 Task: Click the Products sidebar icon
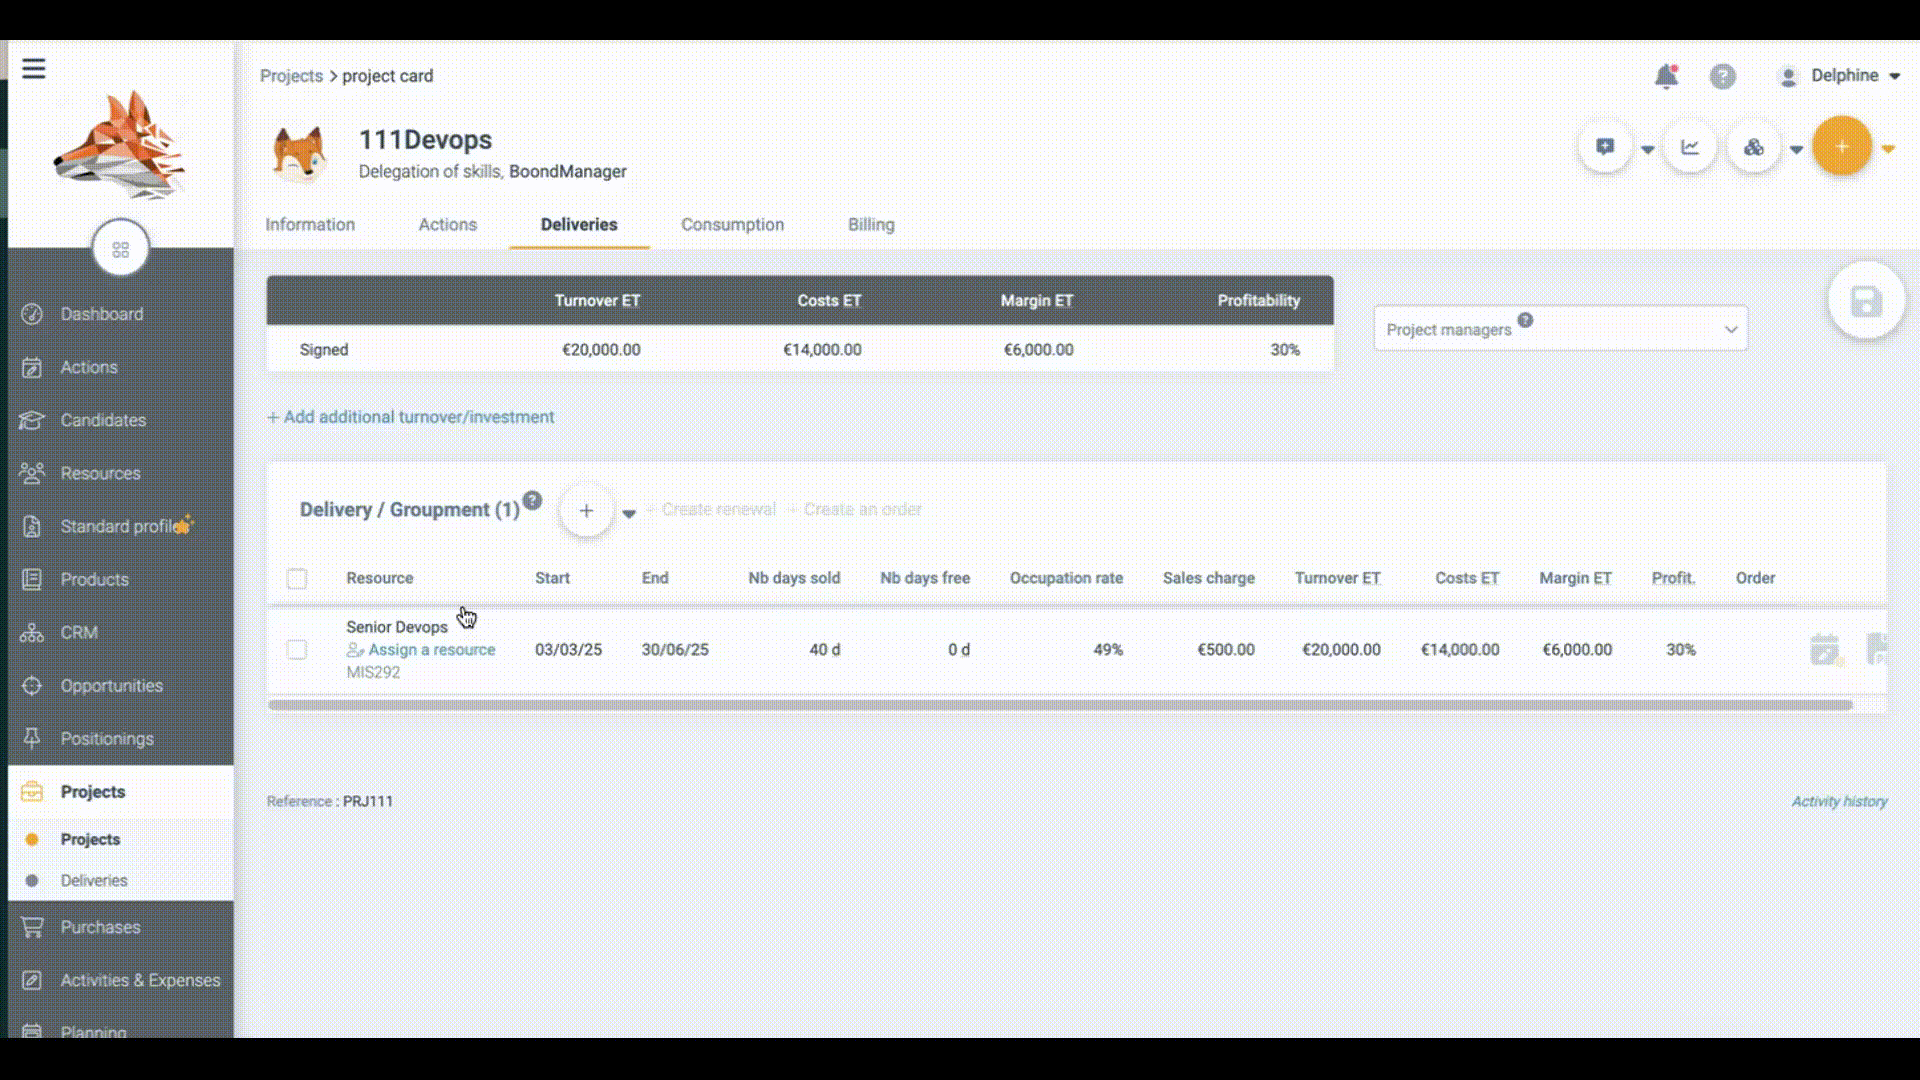click(32, 579)
